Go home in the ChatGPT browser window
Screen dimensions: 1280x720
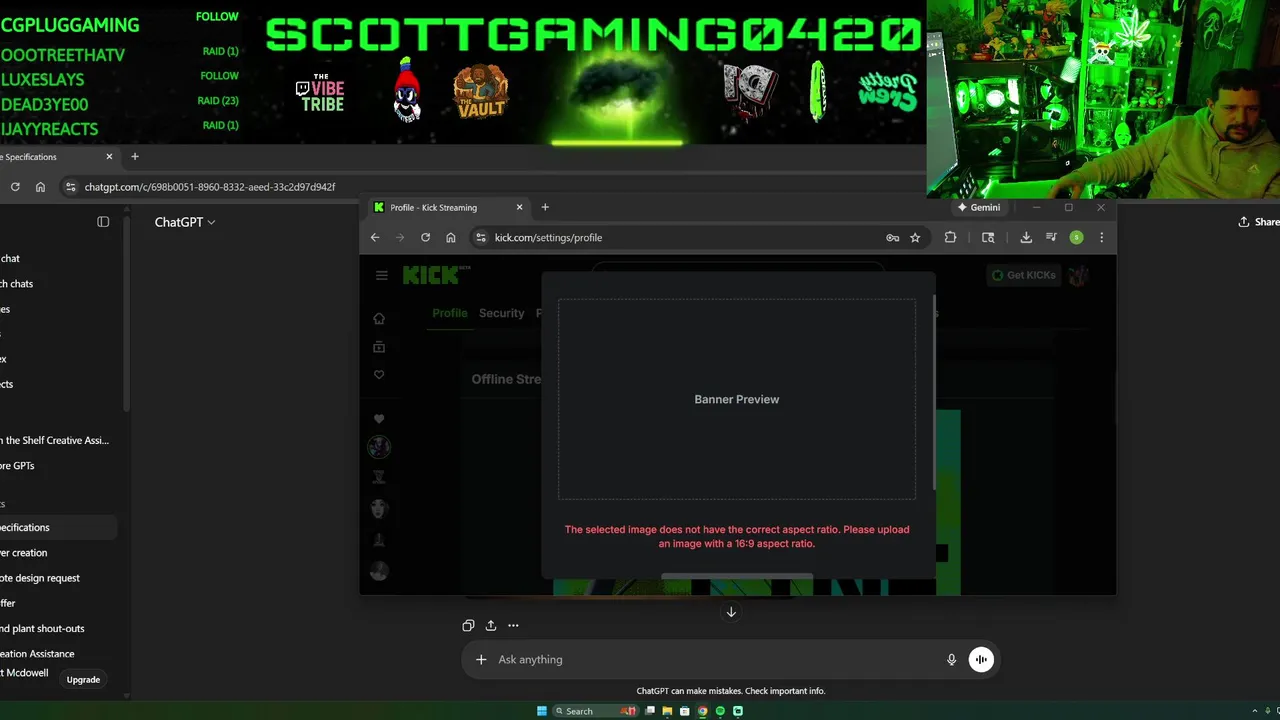40,187
